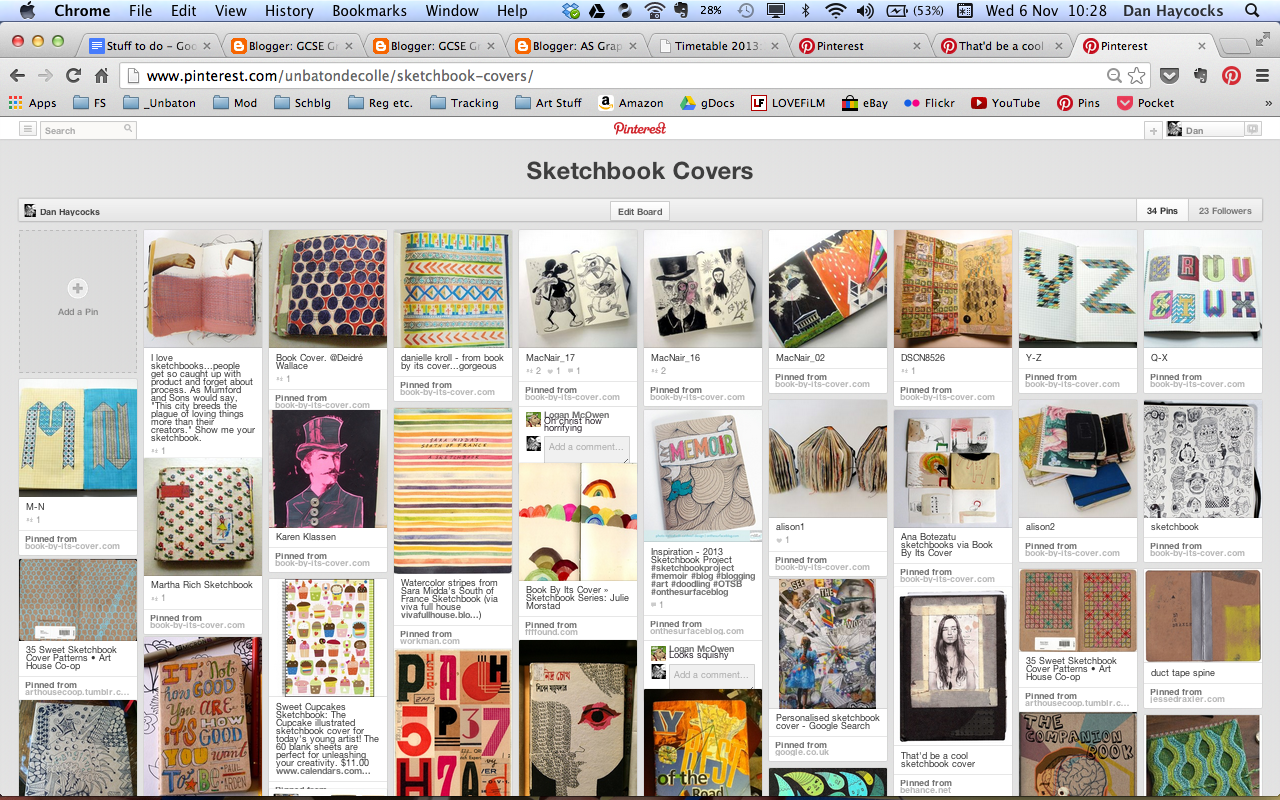The width and height of the screenshot is (1280, 800).
Task: Click Add a comment box under Memoir pin
Action: coord(713,675)
